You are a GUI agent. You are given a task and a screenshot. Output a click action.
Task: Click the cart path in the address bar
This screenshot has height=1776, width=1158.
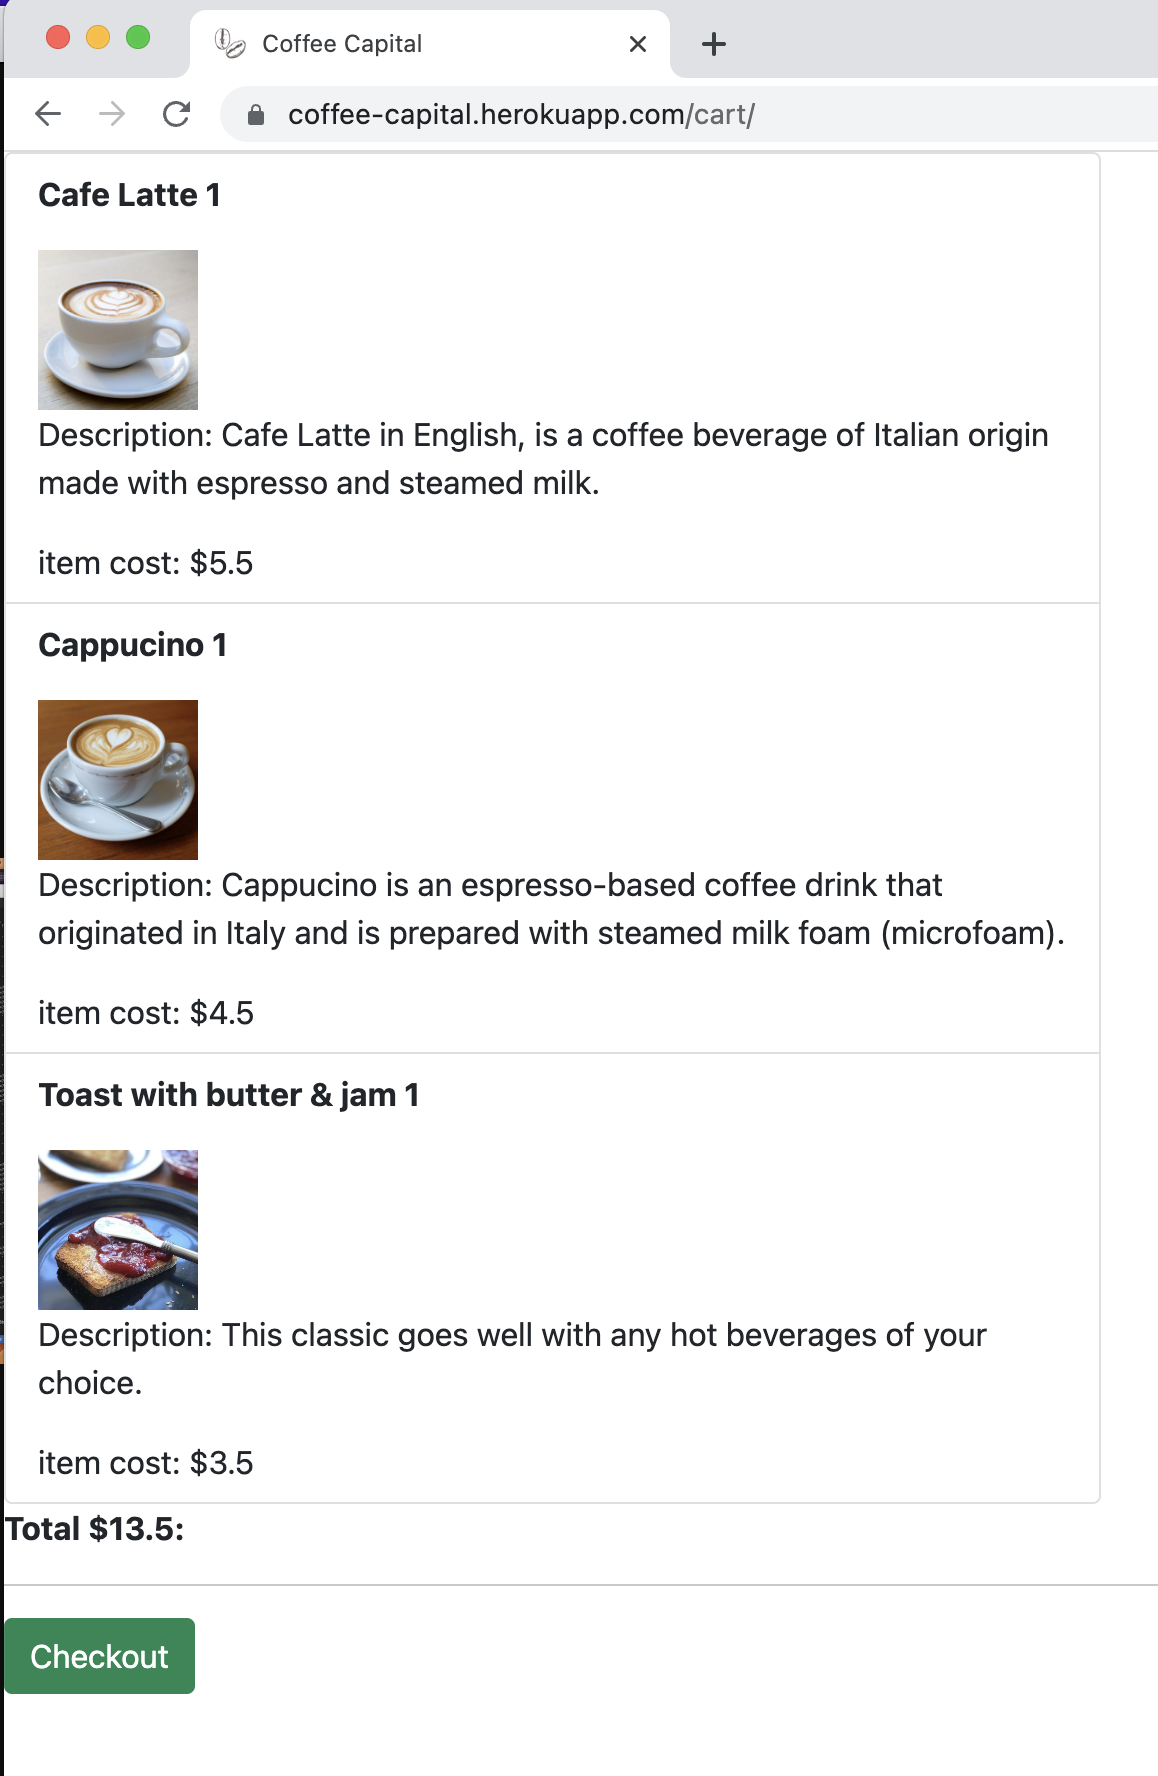[718, 114]
